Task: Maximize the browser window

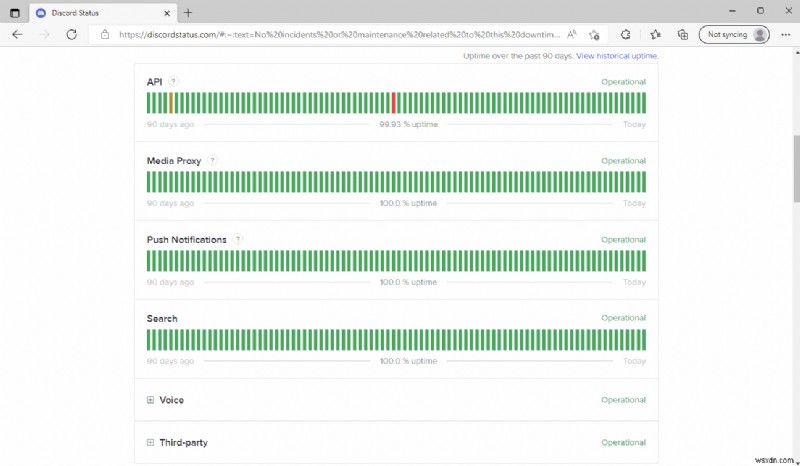Action: (x=760, y=11)
